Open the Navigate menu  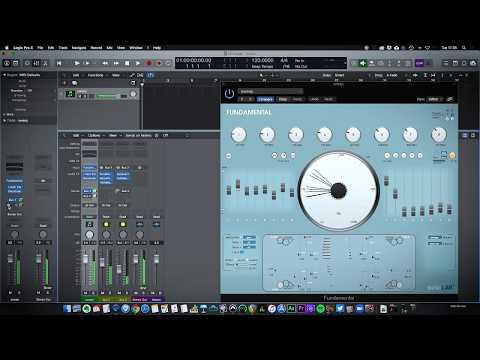(x=79, y=48)
